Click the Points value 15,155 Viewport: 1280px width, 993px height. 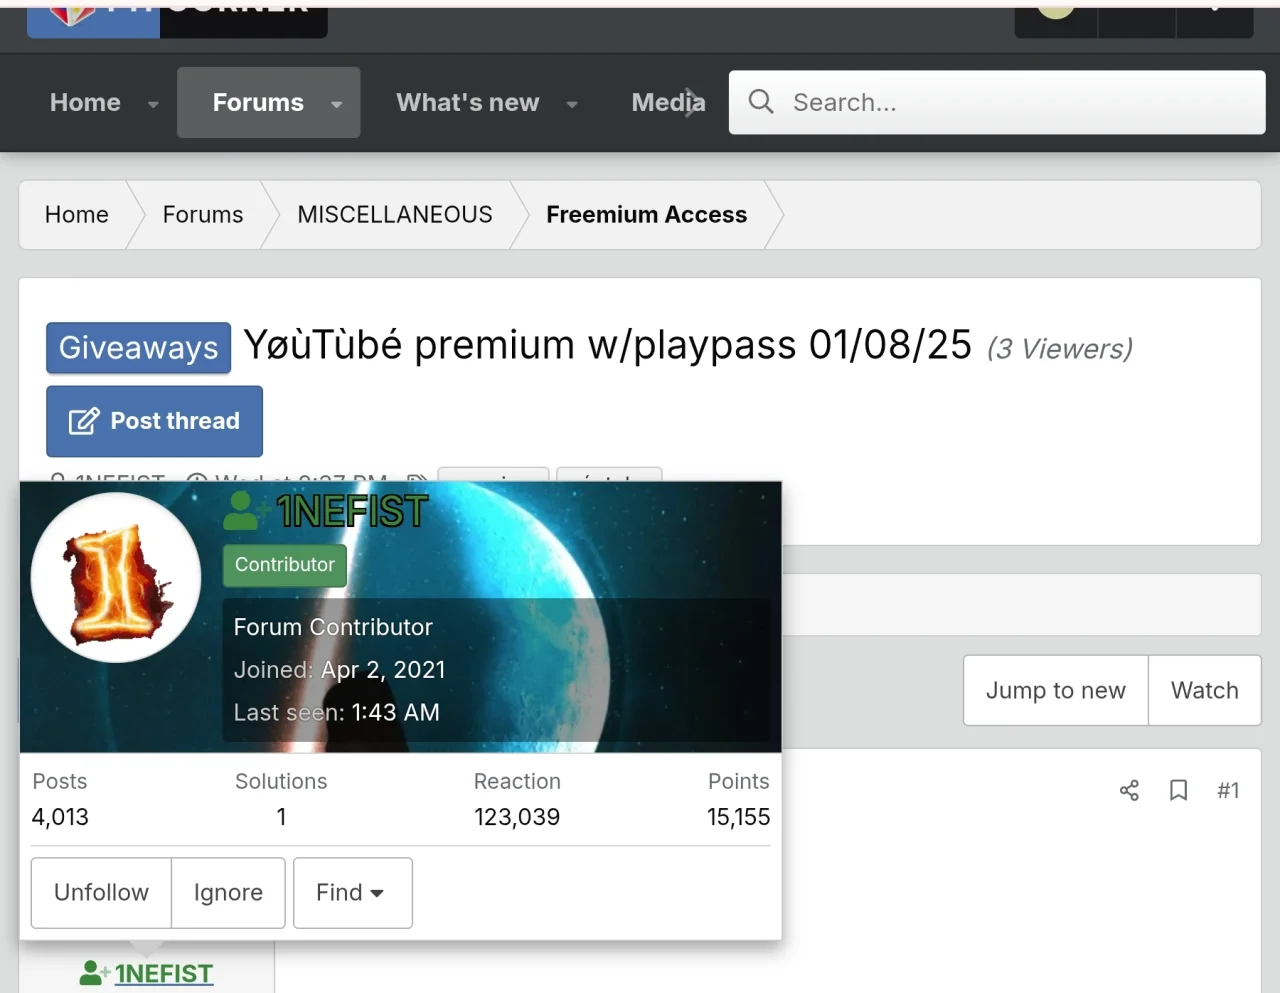click(738, 817)
